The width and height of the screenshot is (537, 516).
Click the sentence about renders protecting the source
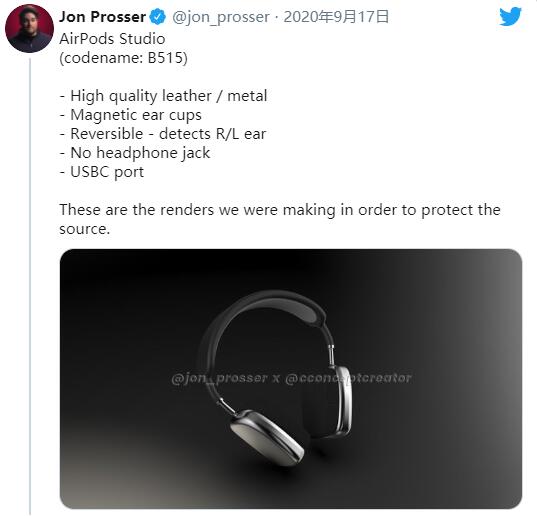pyautogui.click(x=280, y=219)
